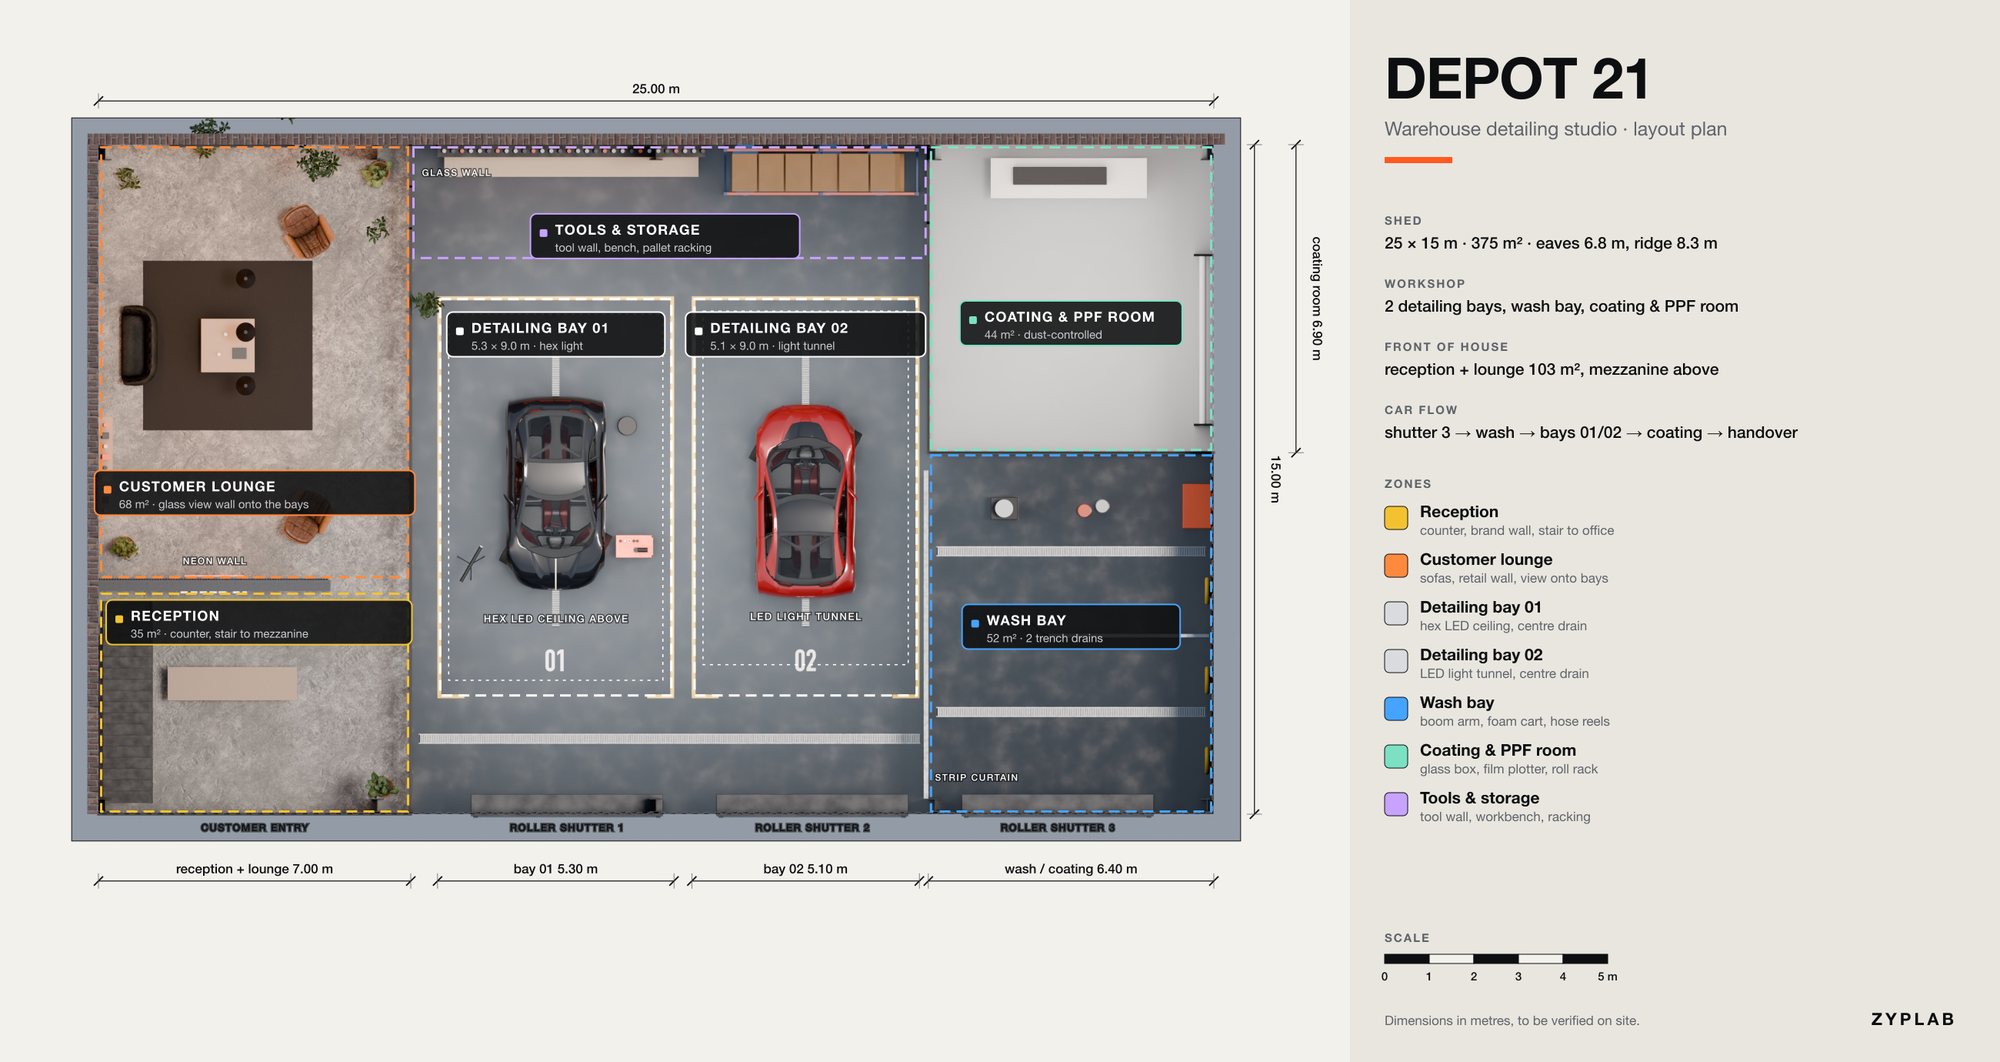Viewport: 2000px width, 1062px height.
Task: Click the grey sports car in bay 01
Action: pyautogui.click(x=556, y=493)
